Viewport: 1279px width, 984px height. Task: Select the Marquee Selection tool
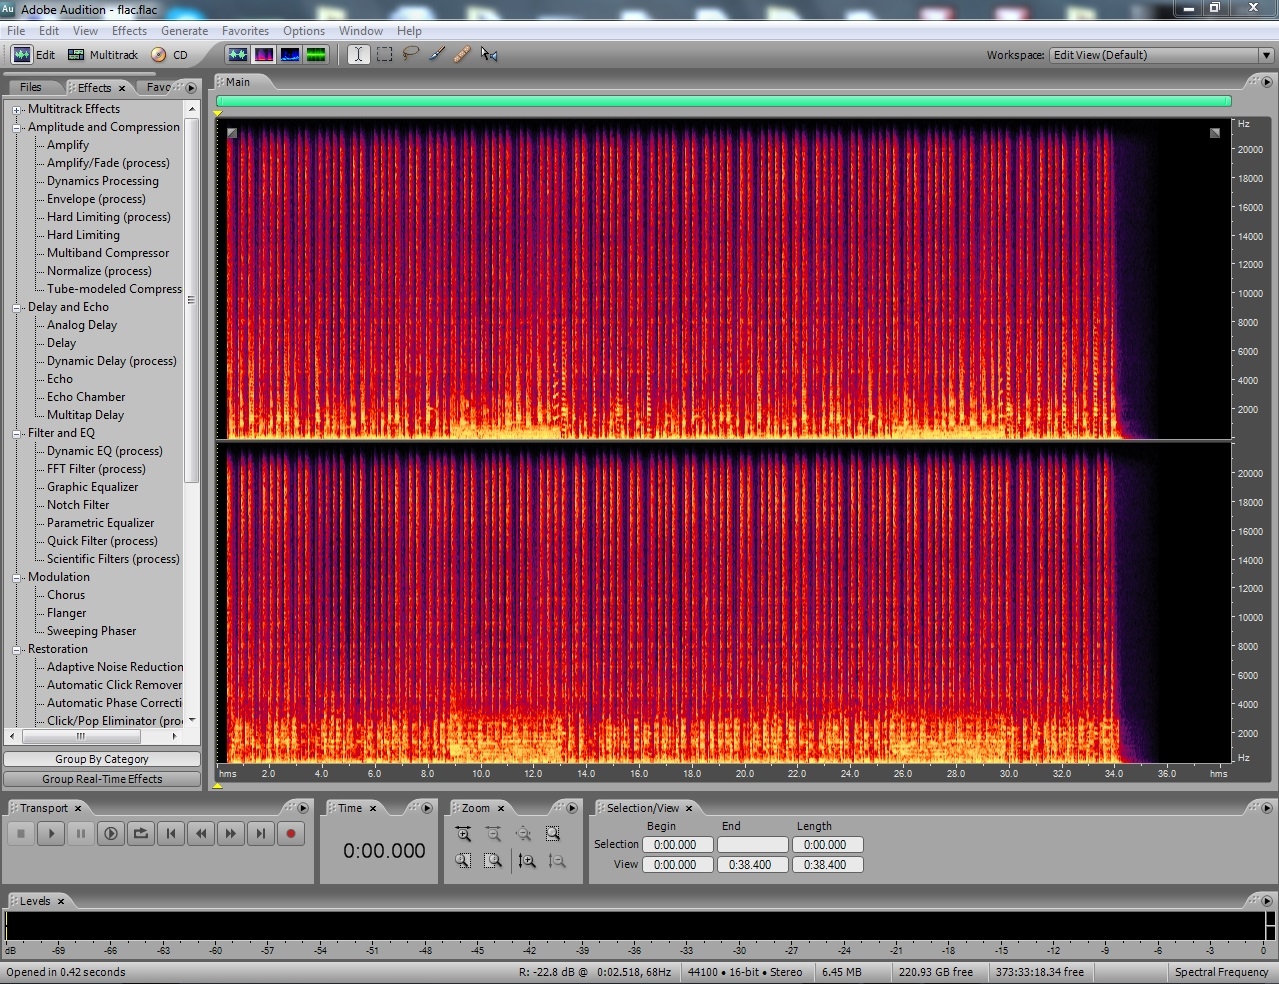click(384, 55)
